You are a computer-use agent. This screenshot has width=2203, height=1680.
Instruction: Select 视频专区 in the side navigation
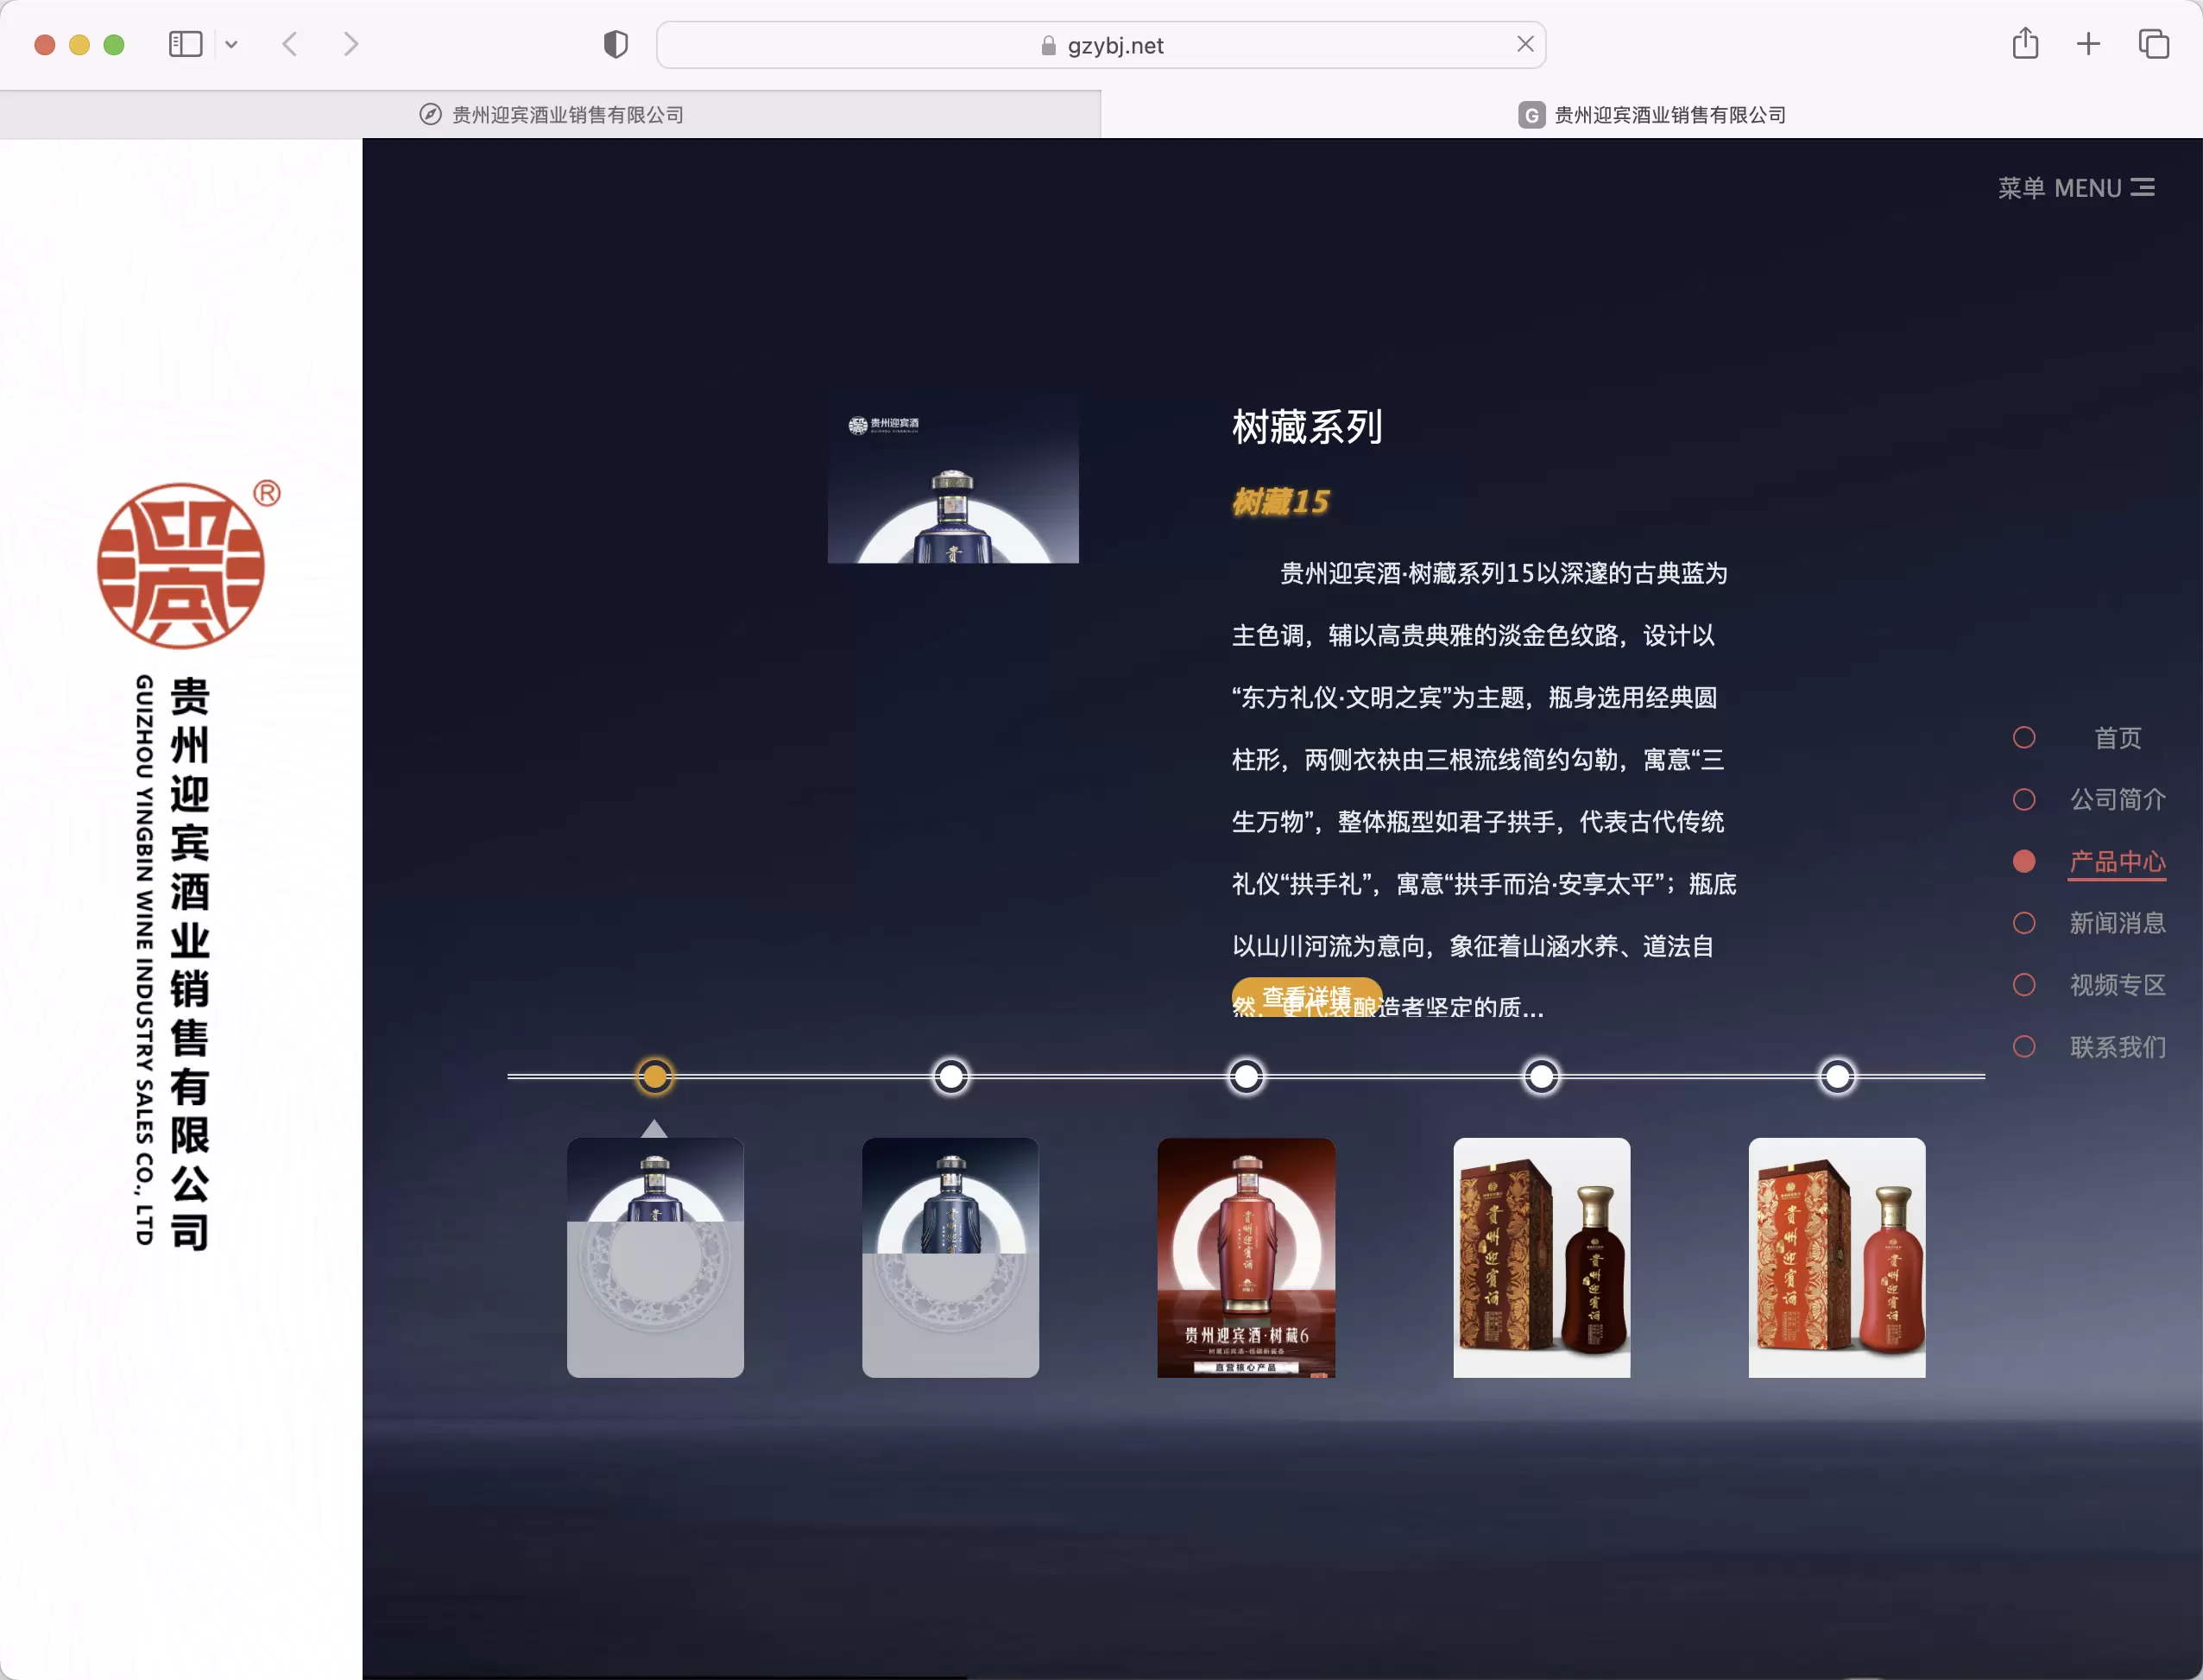2118,985
